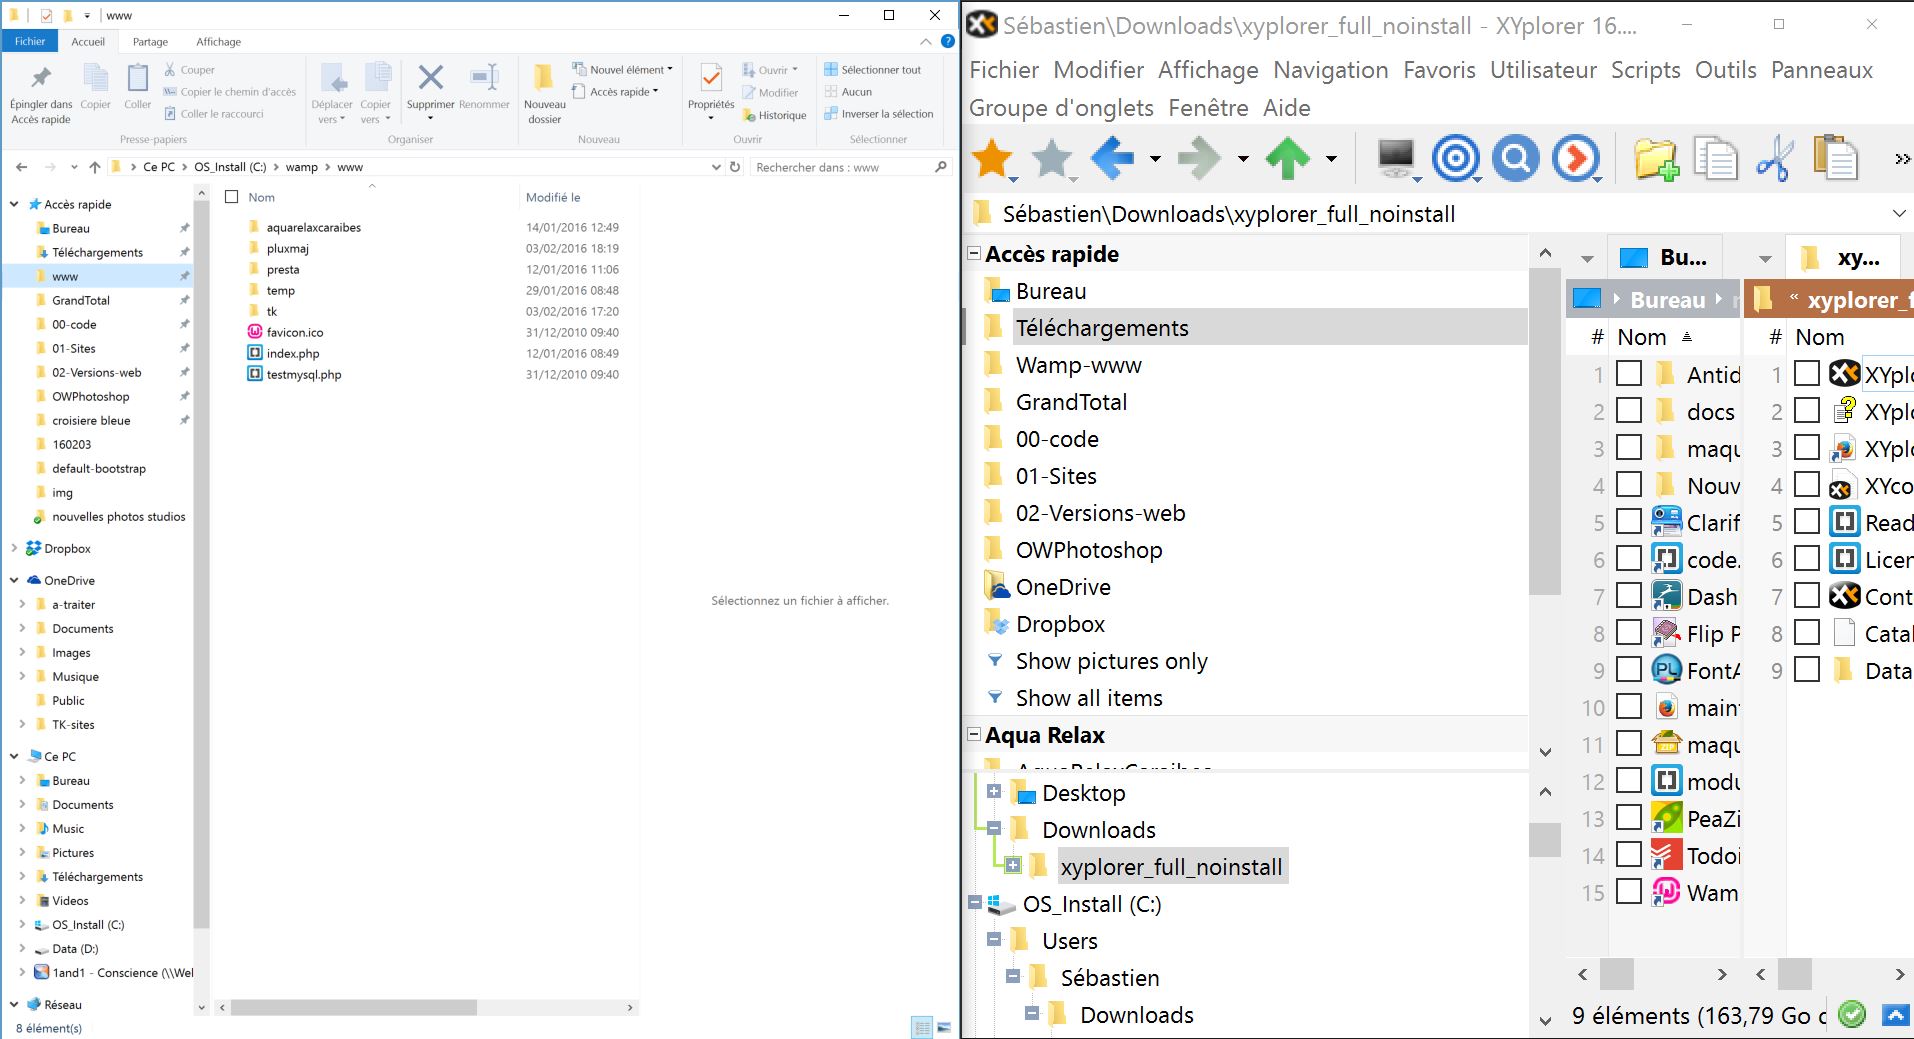Click the green Up arrow in XYplorer toolbar
The height and width of the screenshot is (1039, 1914).
[x=1287, y=159]
